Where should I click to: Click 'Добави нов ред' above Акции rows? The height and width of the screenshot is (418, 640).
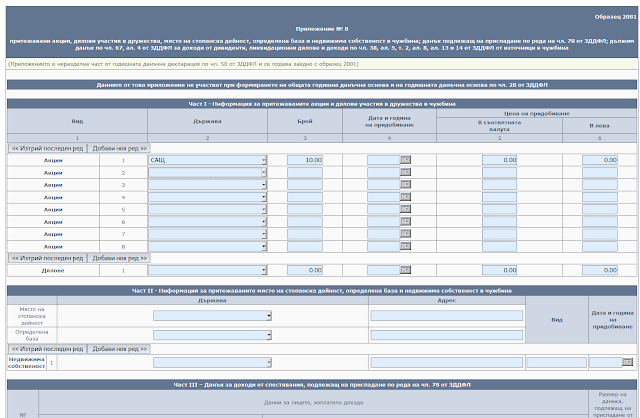tap(119, 149)
